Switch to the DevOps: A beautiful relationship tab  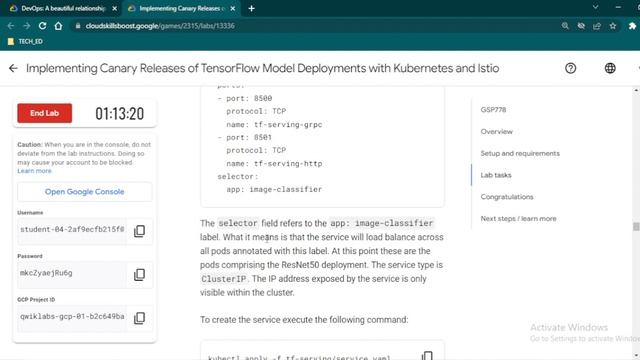click(63, 8)
